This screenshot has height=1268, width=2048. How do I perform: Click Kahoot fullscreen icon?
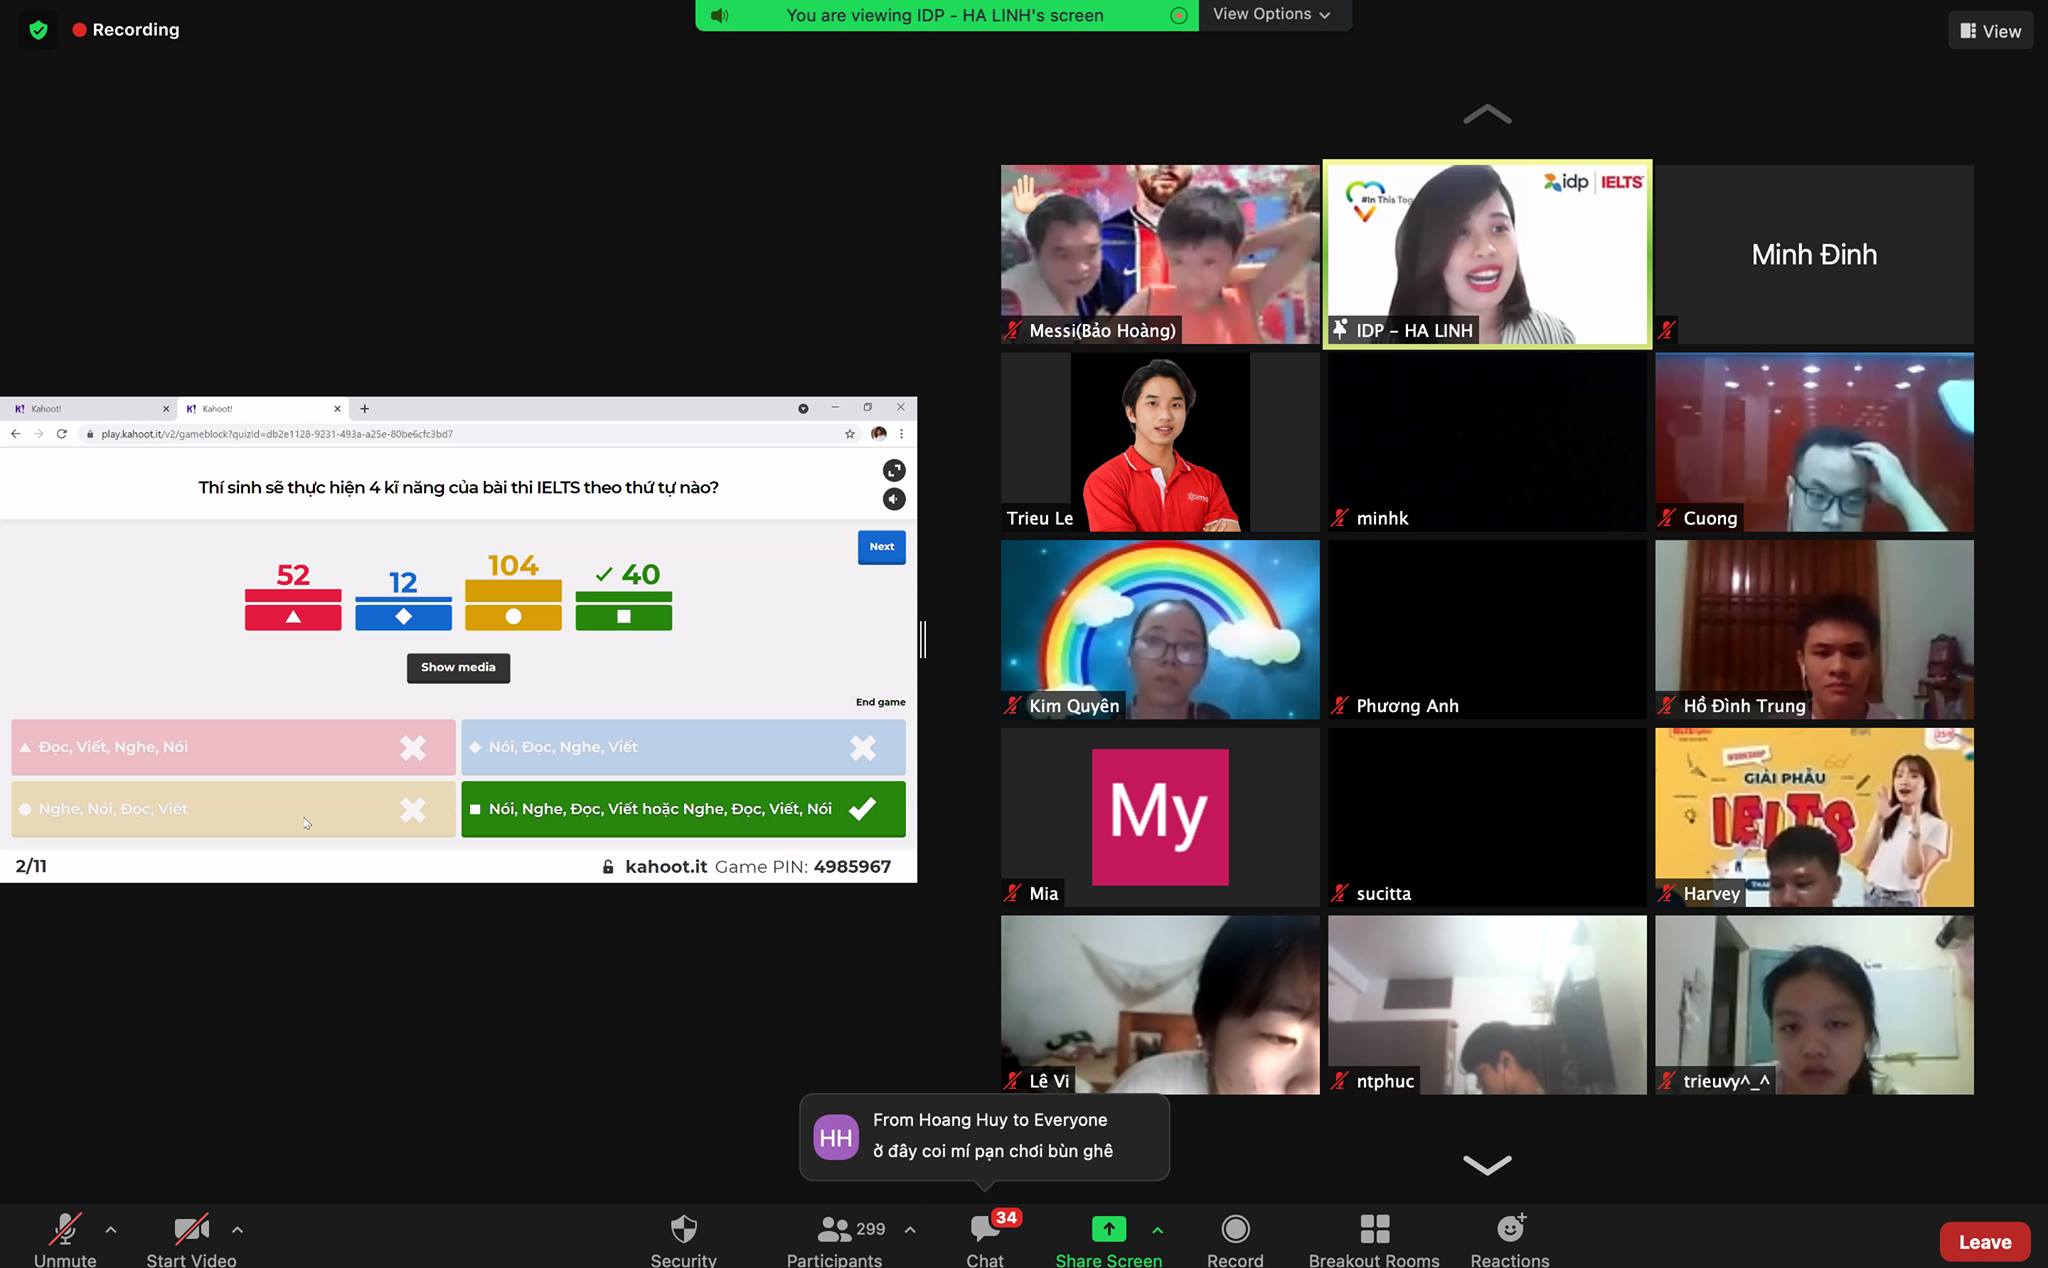894,470
